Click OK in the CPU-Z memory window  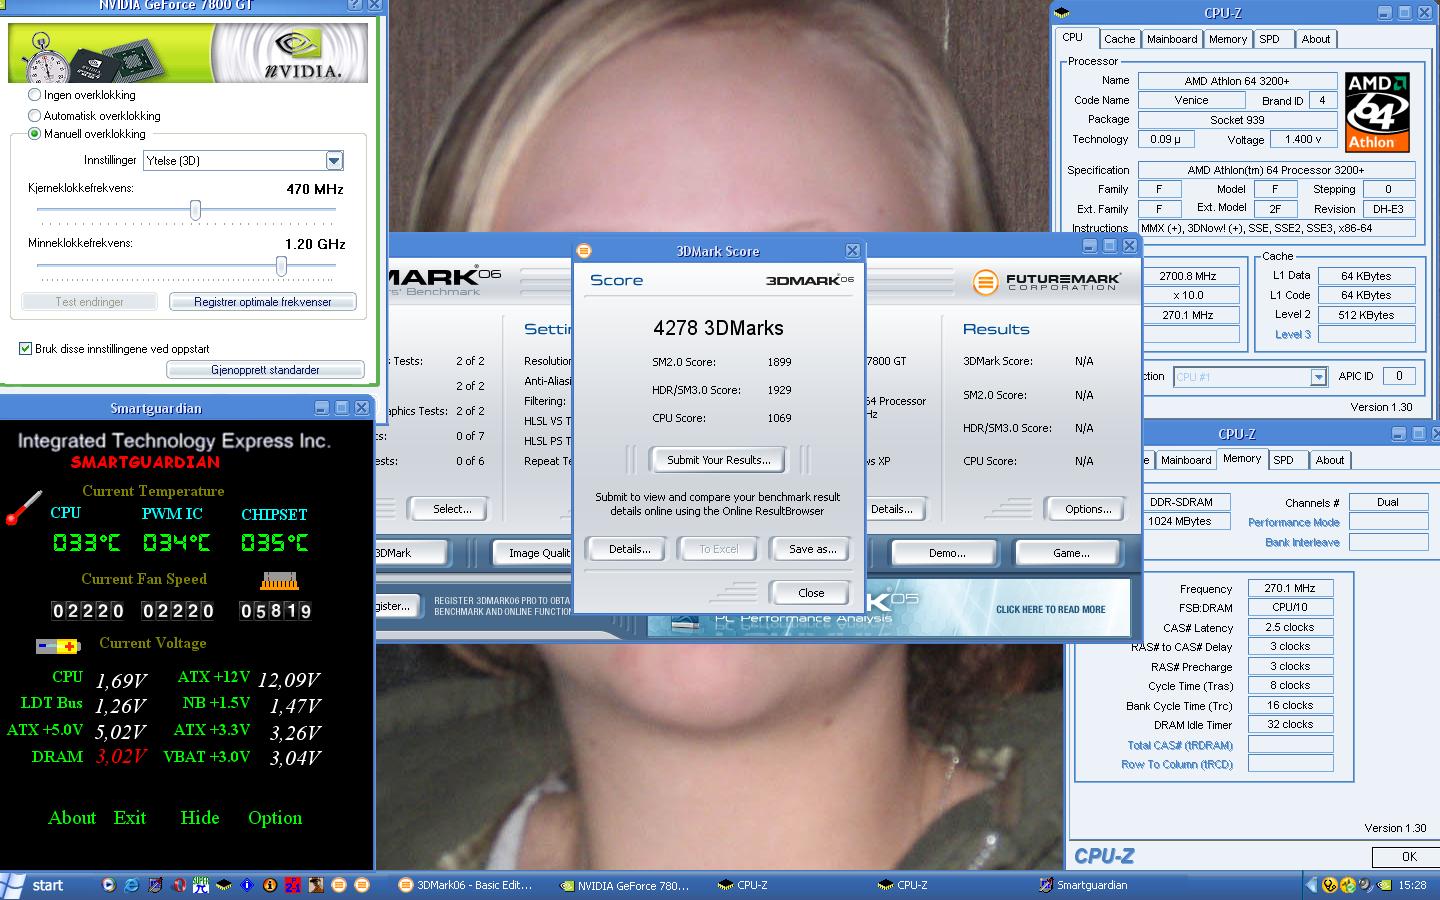coord(1409,857)
